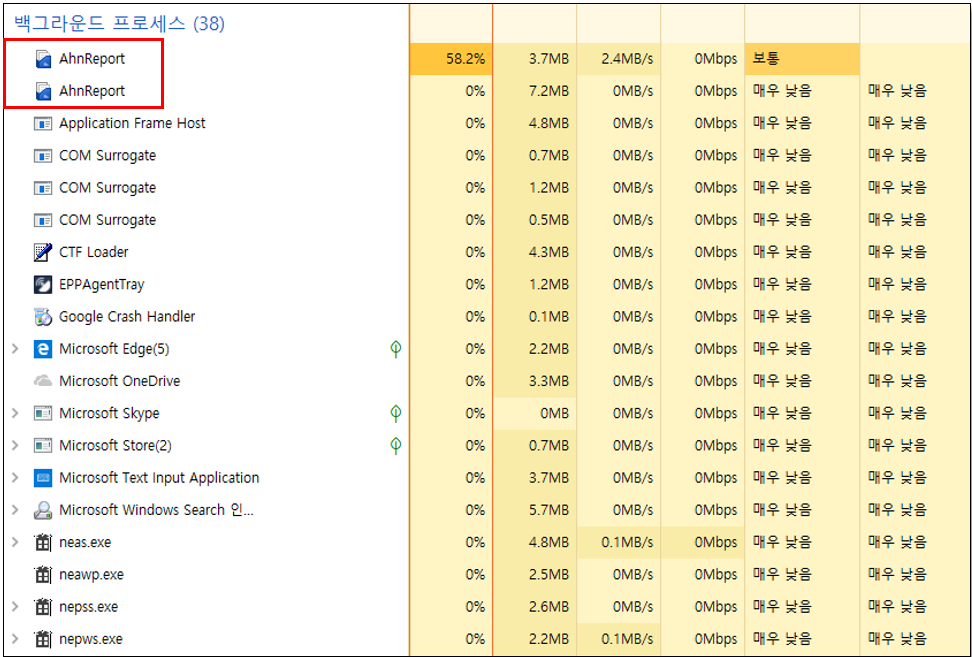Click the 2.5MB memory value for neawp.exe
Screen dimensions: 972x657
pos(549,575)
